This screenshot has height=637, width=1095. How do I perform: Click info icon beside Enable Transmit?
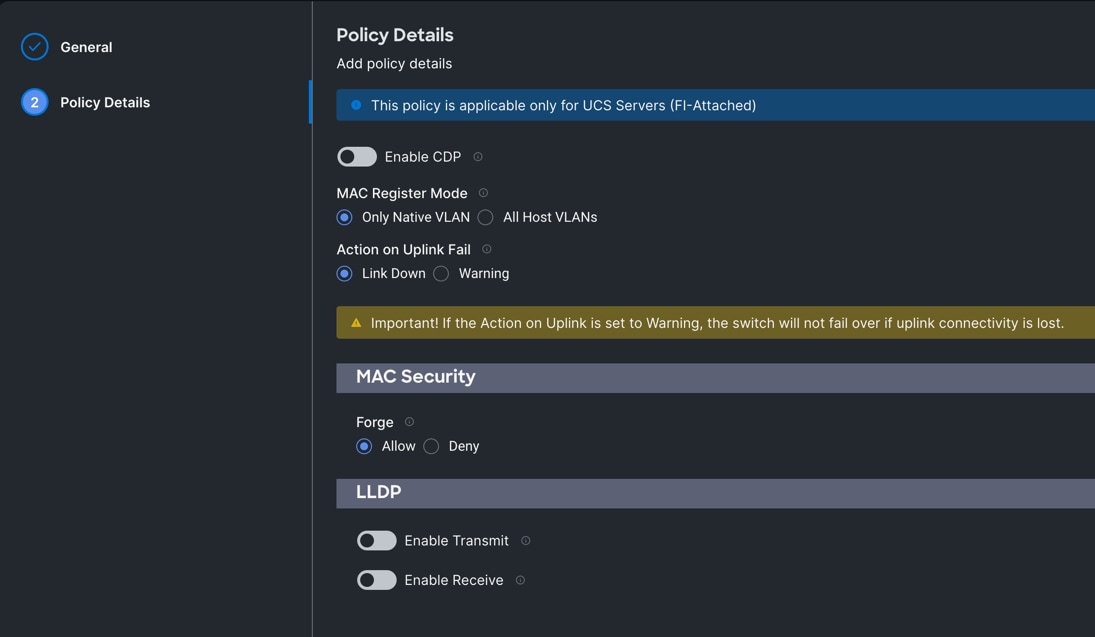(526, 541)
